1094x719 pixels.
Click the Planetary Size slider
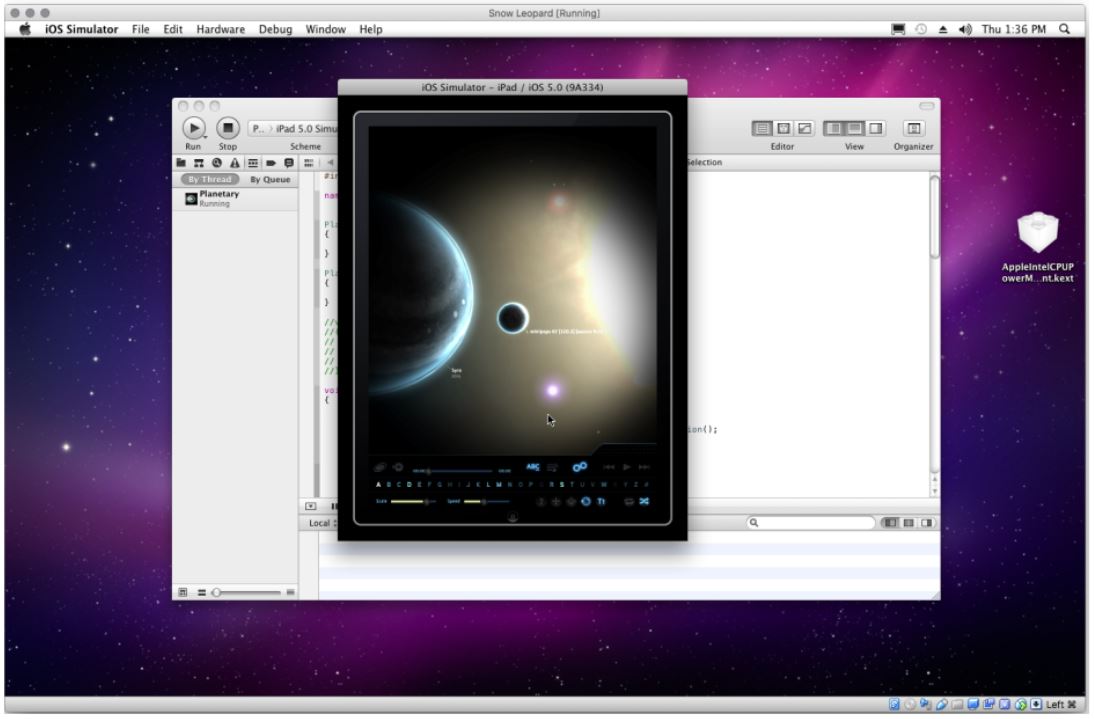[412, 501]
